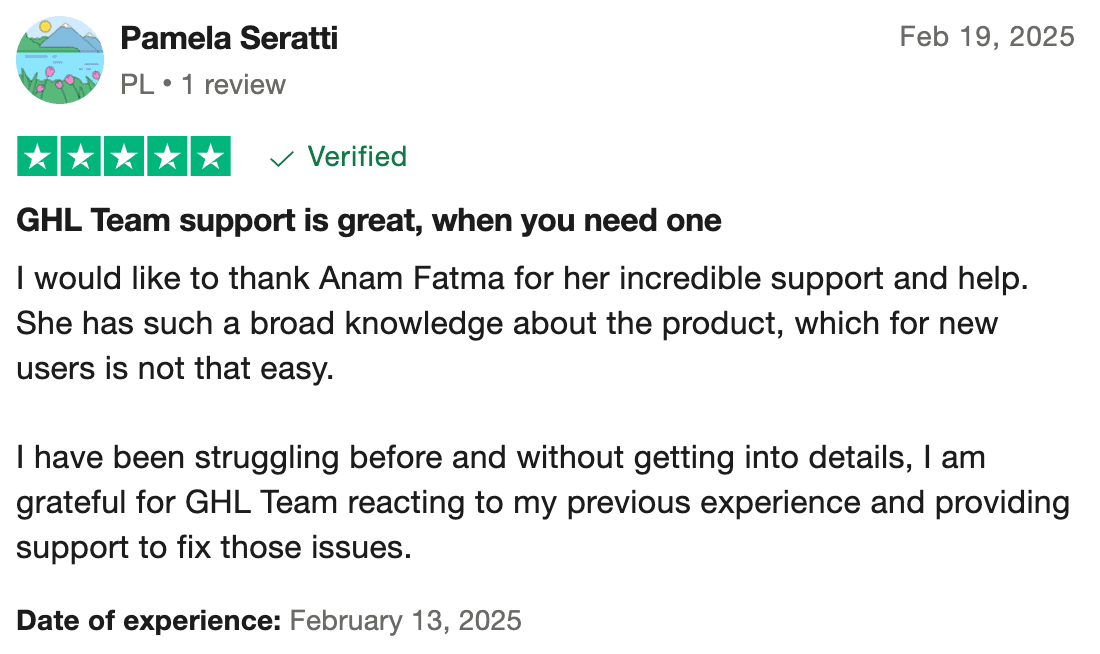Click the reviewer name Pamela Seratti
1100x654 pixels.
[x=229, y=39]
